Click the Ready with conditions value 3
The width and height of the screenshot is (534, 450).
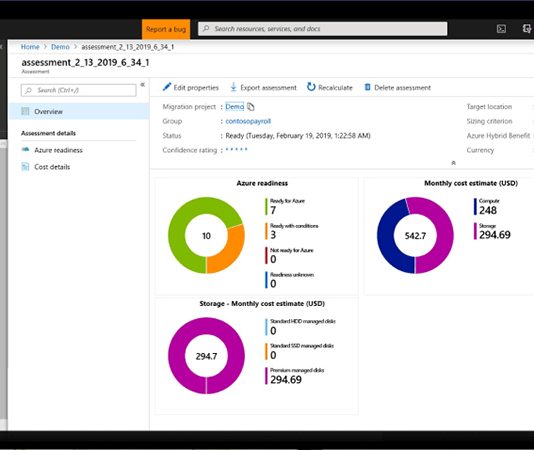pyautogui.click(x=273, y=235)
